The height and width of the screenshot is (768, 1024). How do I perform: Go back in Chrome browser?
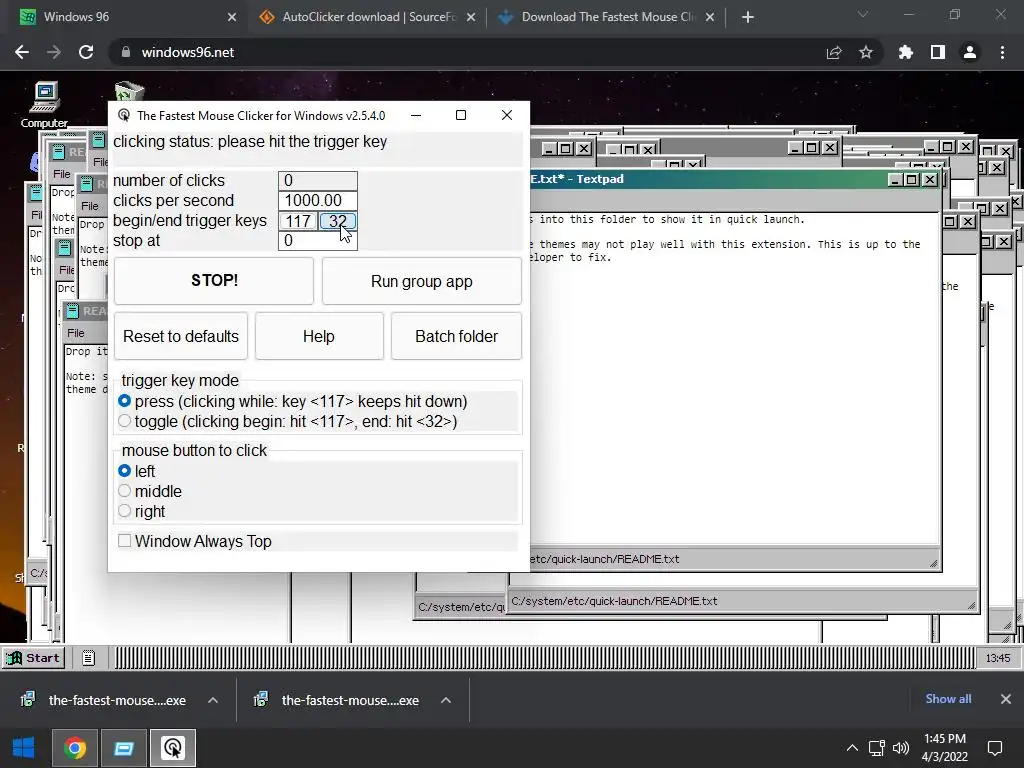[x=22, y=52]
